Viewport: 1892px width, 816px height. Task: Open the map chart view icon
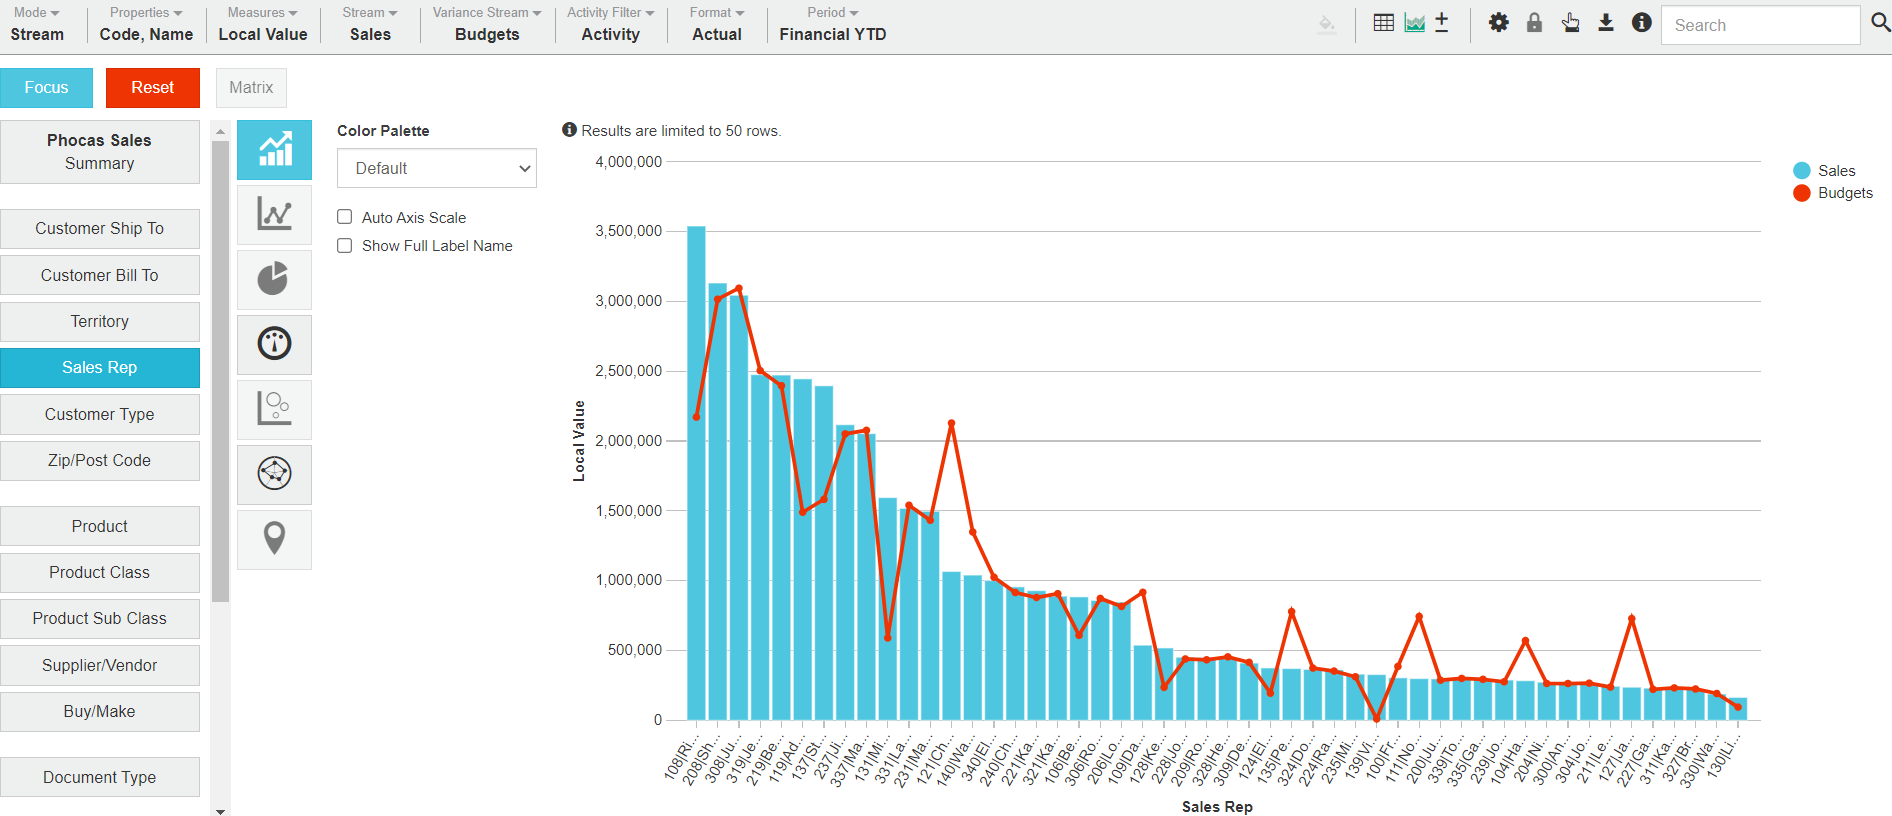click(274, 539)
